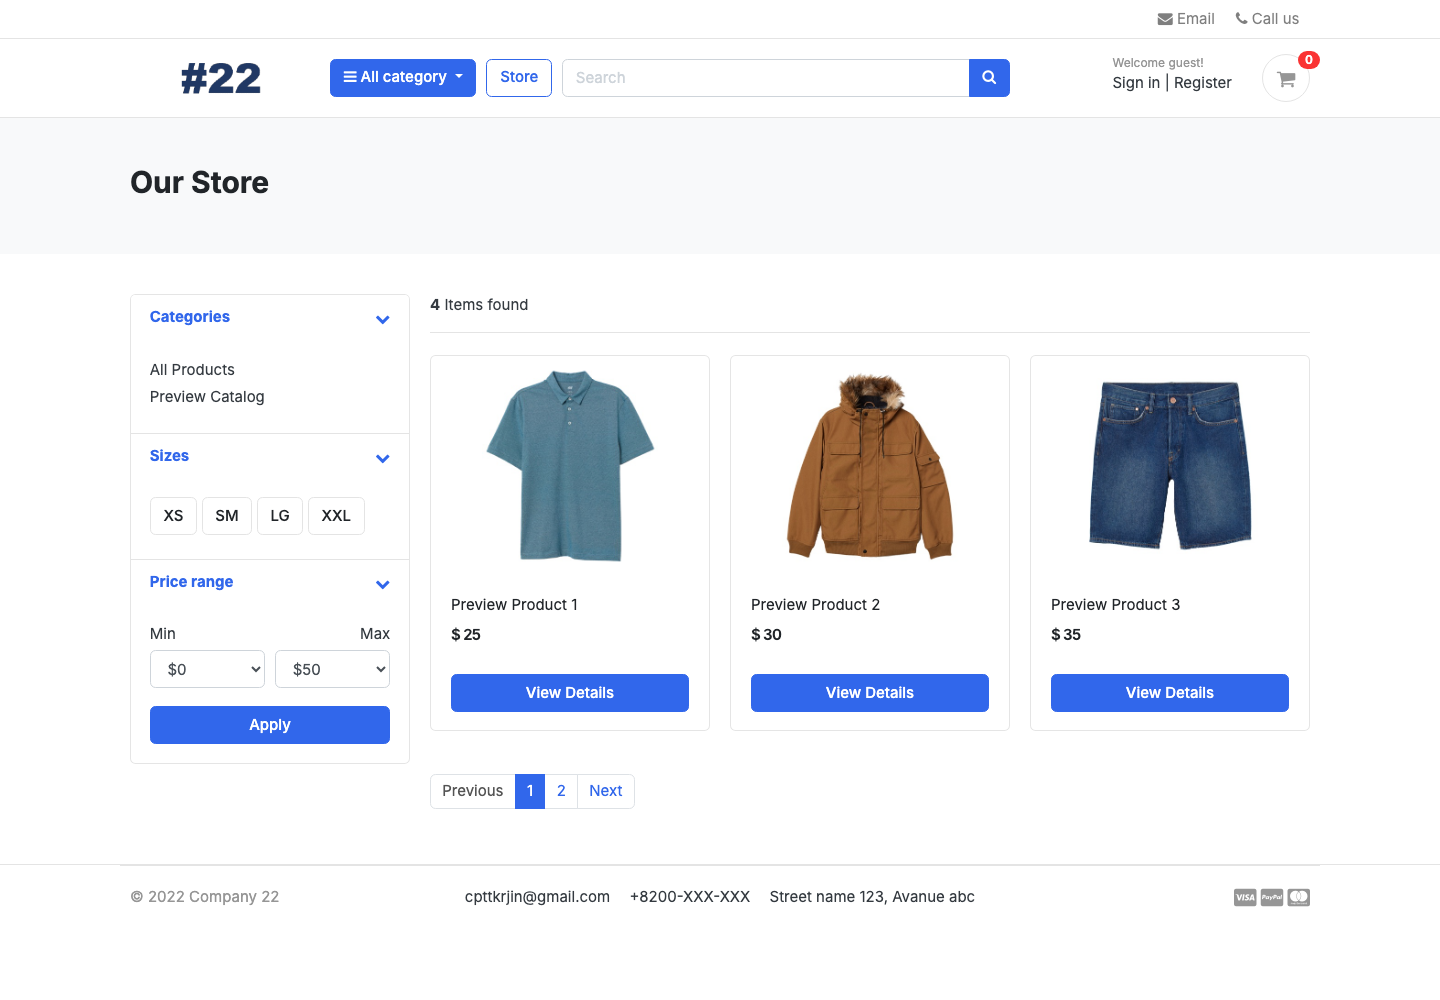Viewport: 1440px width, 1000px height.
Task: Open the Min price $0 dropdown
Action: pyautogui.click(x=207, y=669)
